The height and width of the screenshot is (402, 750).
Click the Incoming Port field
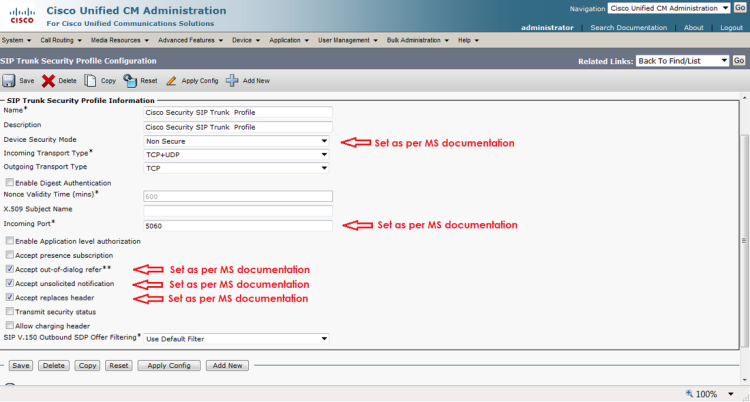pos(238,225)
